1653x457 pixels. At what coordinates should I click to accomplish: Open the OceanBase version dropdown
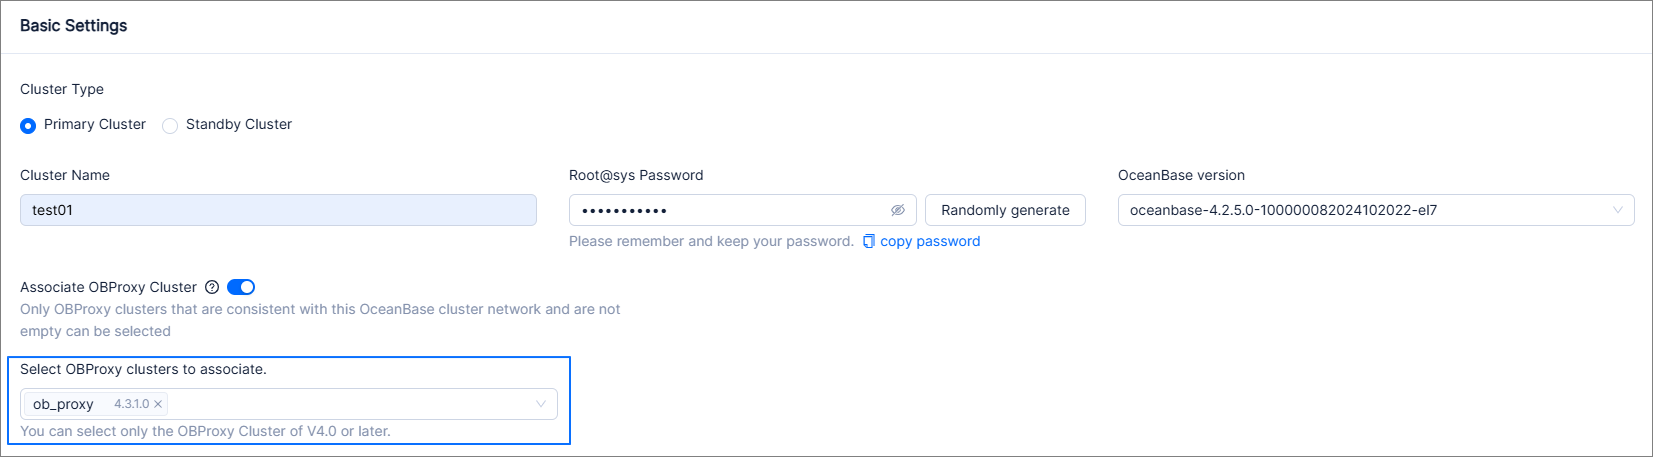[1360, 210]
